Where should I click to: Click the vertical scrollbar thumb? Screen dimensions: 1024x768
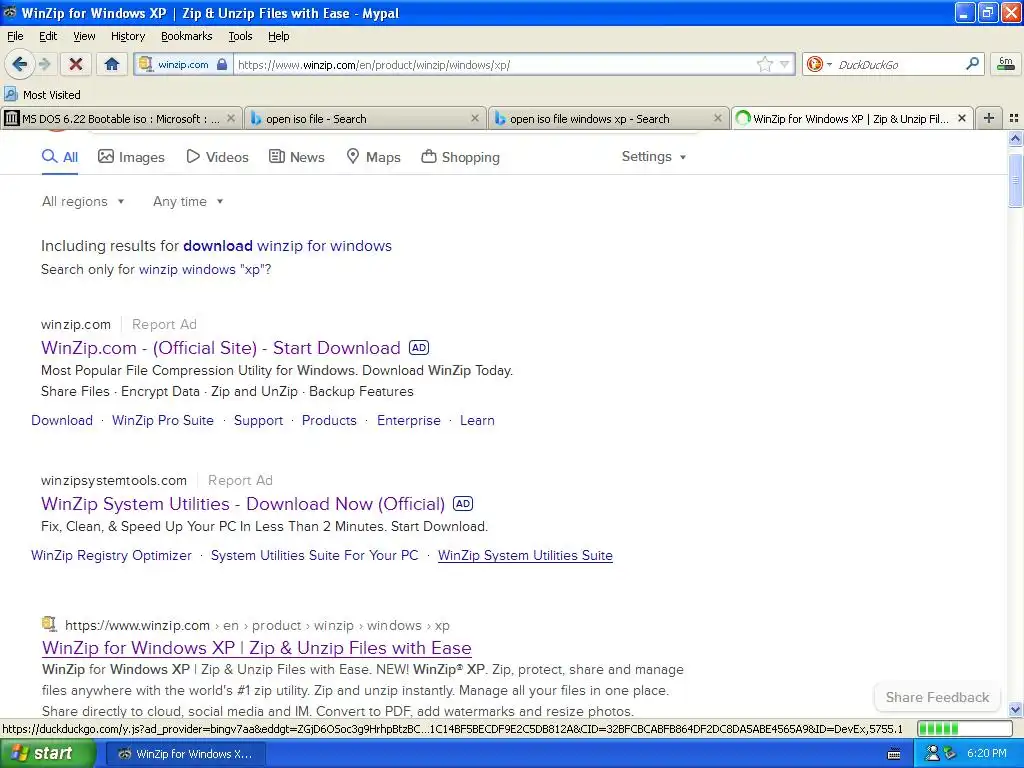[x=1015, y=181]
